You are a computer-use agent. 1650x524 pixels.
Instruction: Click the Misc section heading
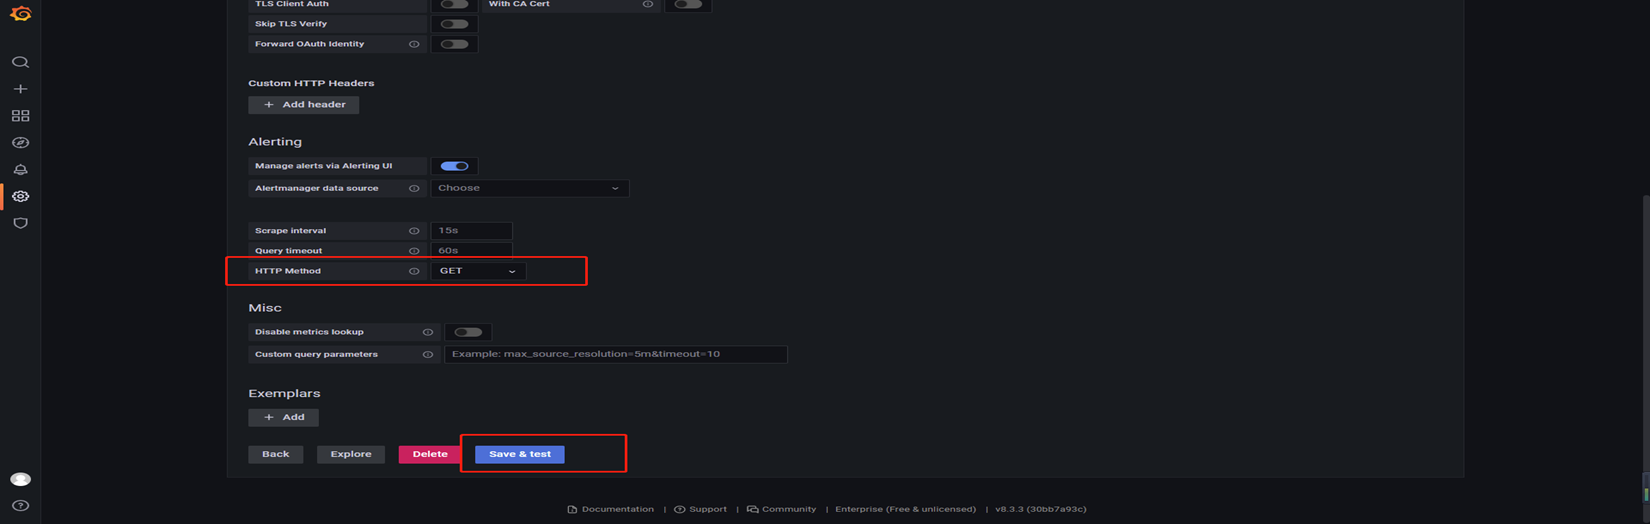(265, 308)
